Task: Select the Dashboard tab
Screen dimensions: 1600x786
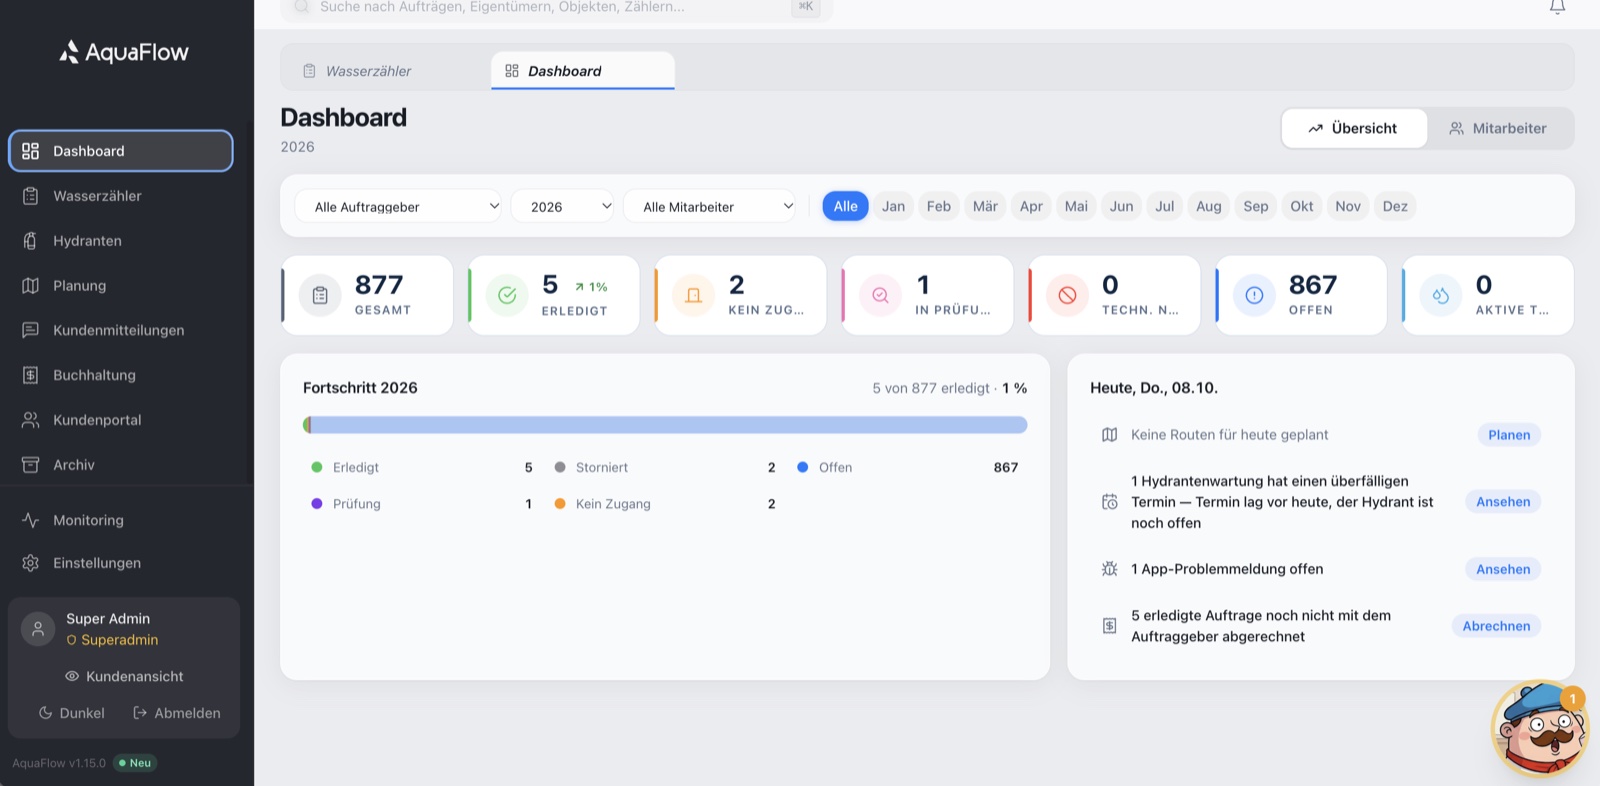Action: (x=583, y=71)
